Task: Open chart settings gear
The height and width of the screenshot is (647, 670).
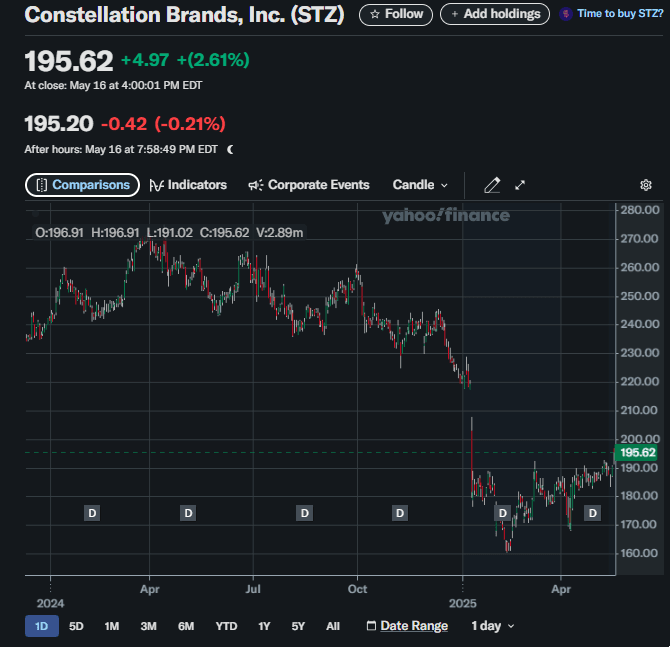Action: pyautogui.click(x=646, y=185)
